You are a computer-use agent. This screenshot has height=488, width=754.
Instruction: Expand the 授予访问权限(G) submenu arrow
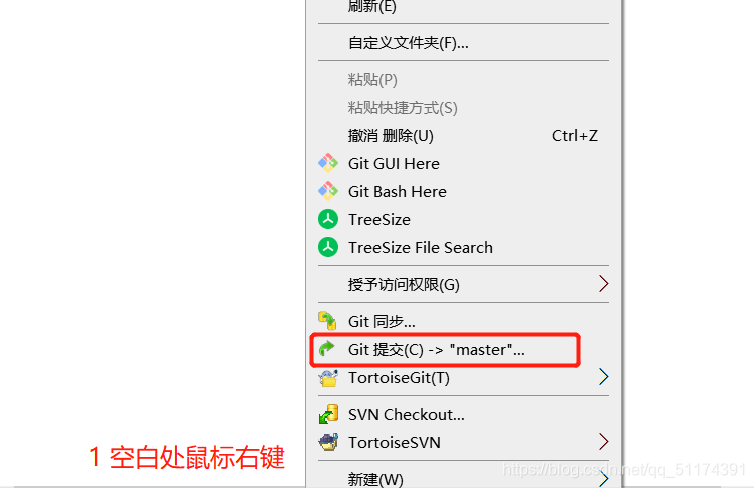[x=603, y=284]
